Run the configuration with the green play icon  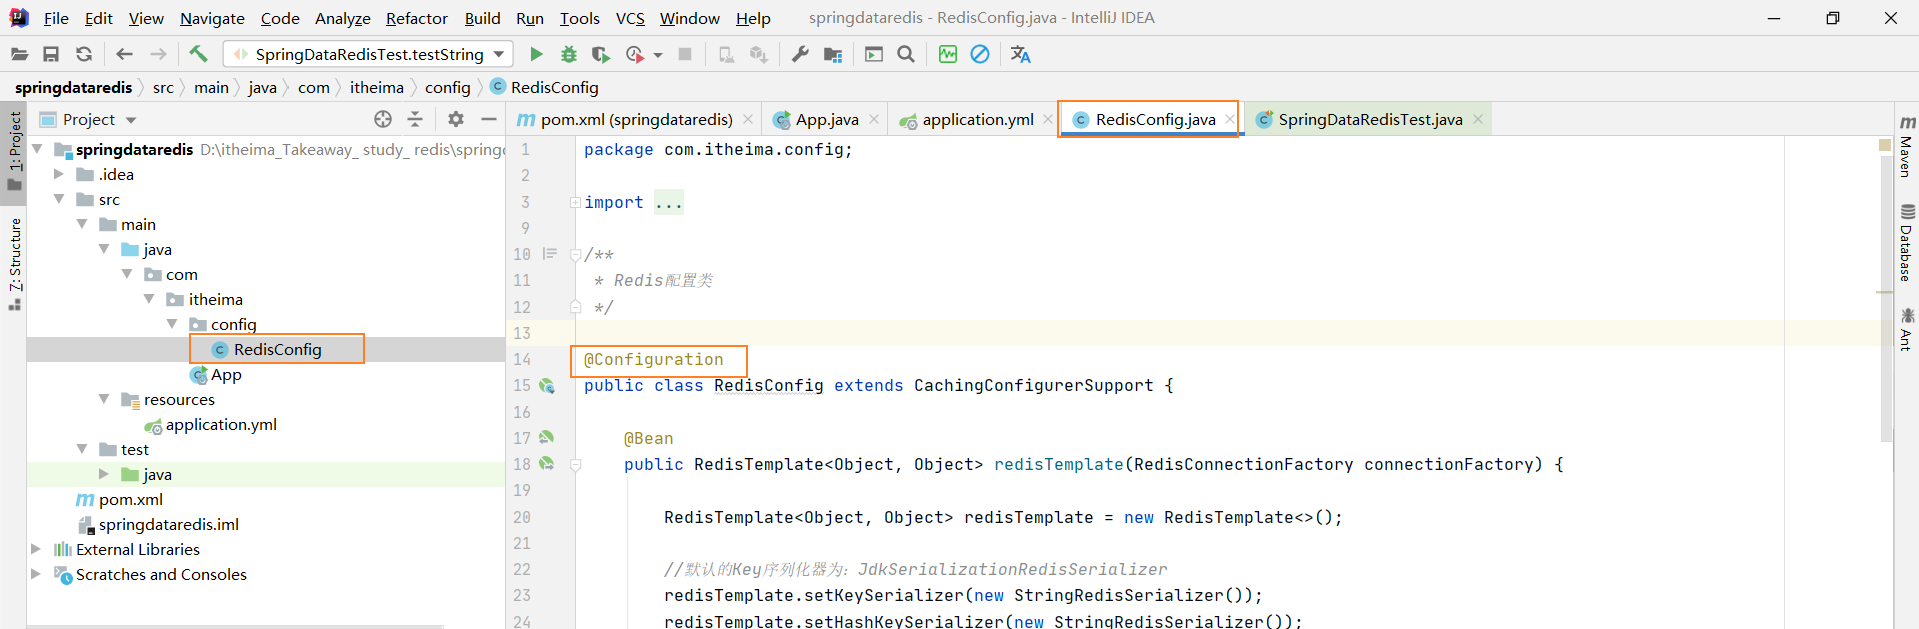point(536,54)
